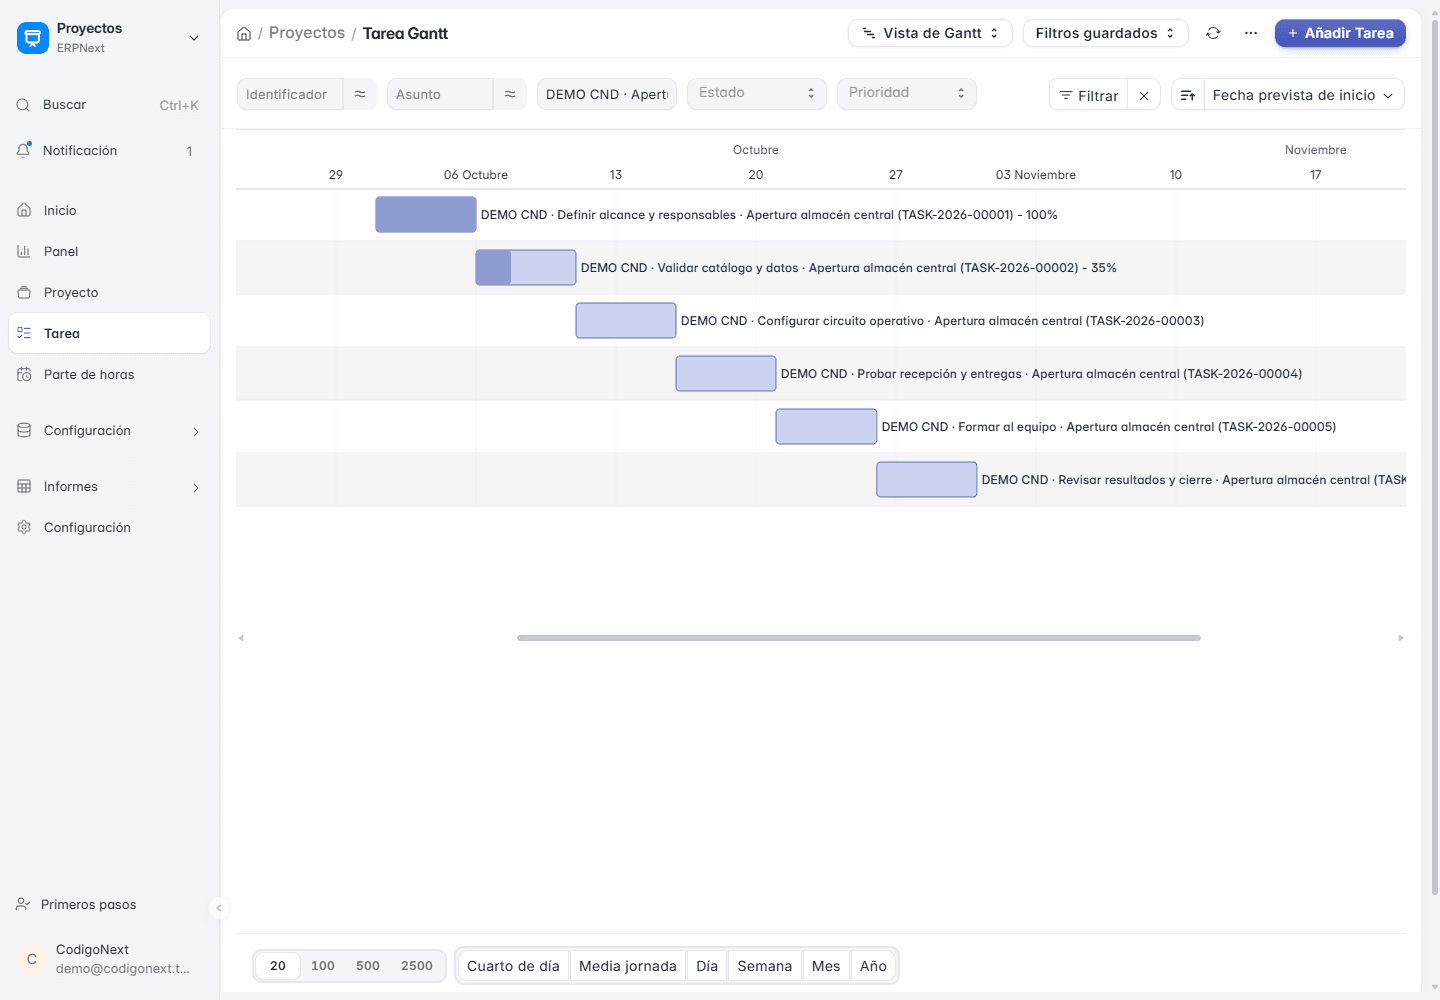Switch Gantt scale to Cuarto de día
The image size is (1440, 1000).
click(513, 966)
